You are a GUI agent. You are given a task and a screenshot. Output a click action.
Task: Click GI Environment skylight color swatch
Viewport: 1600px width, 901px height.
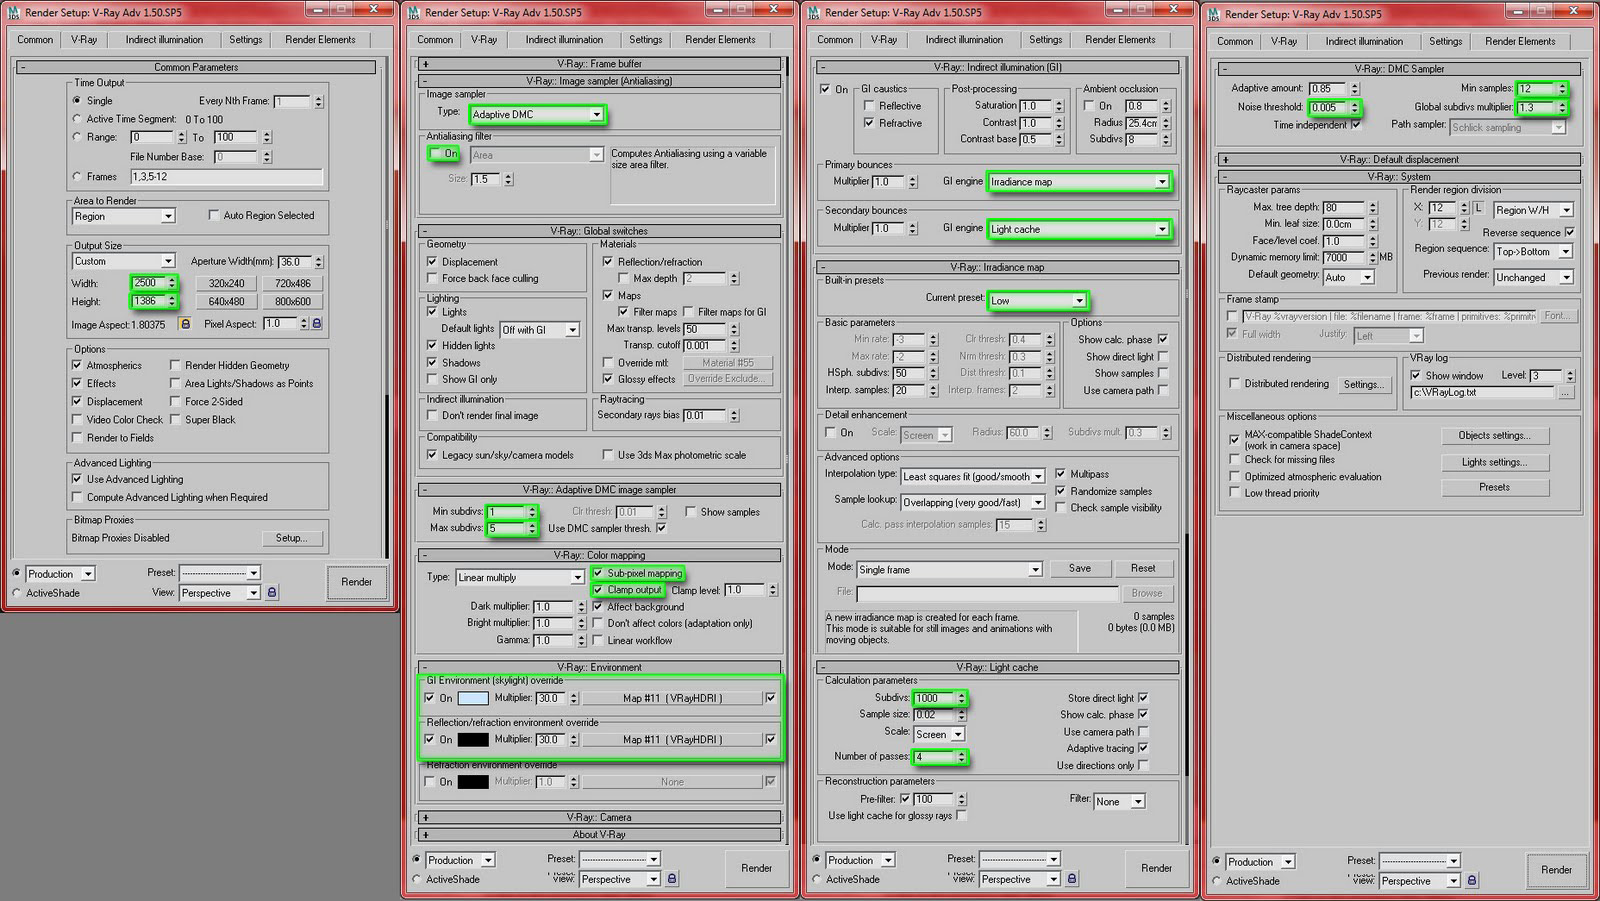click(473, 698)
